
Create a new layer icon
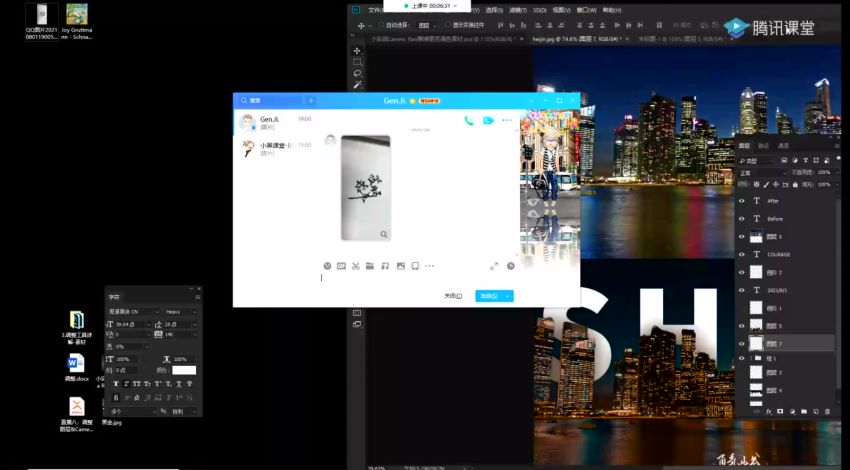[815, 412]
